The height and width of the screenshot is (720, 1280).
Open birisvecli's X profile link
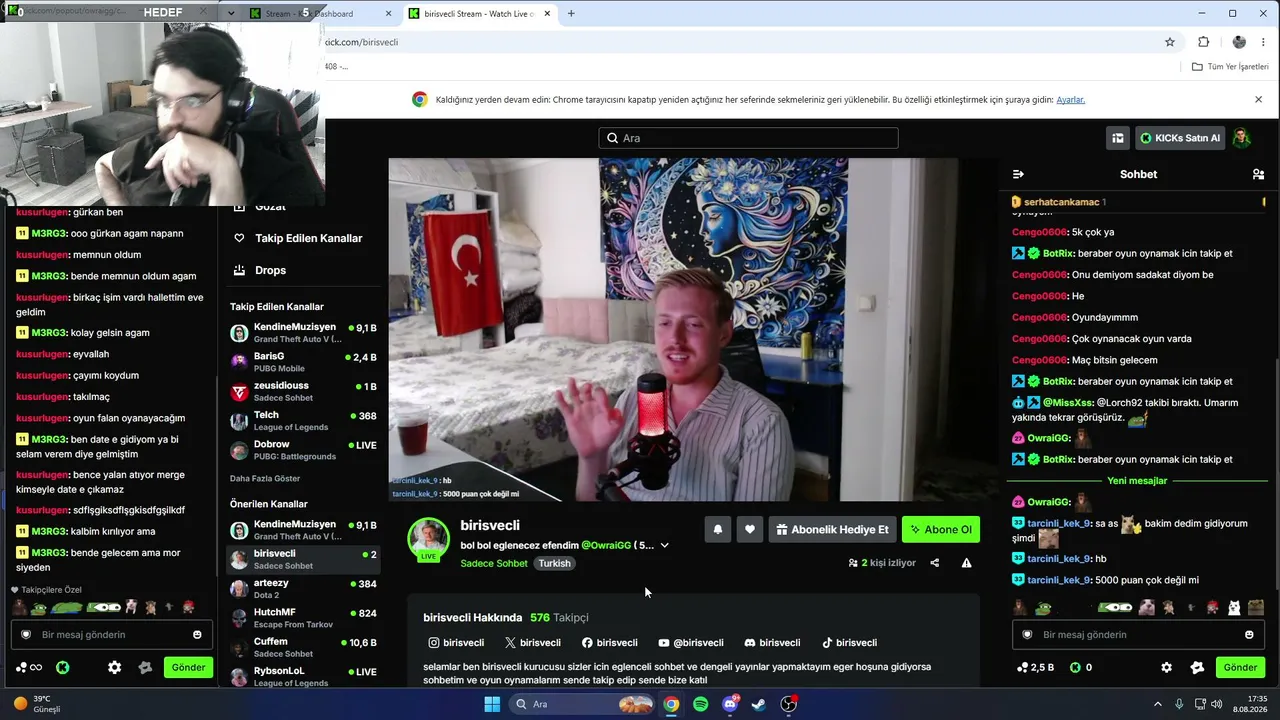pos(532,643)
